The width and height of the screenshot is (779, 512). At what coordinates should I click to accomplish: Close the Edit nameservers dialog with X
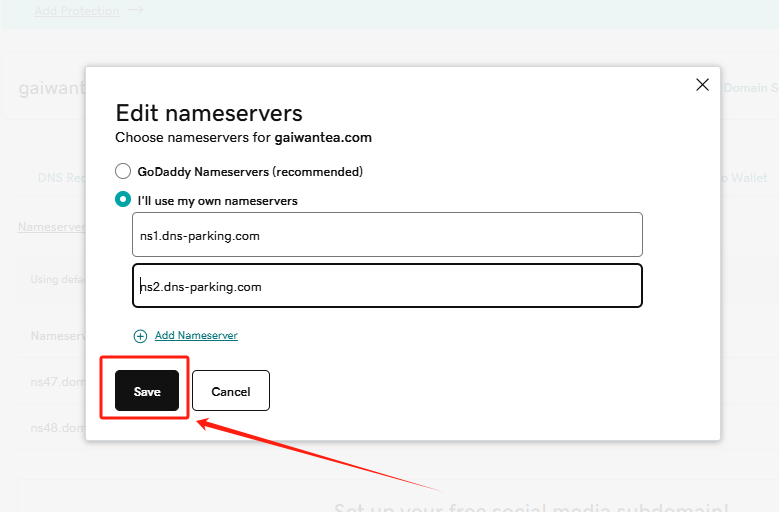click(x=702, y=85)
